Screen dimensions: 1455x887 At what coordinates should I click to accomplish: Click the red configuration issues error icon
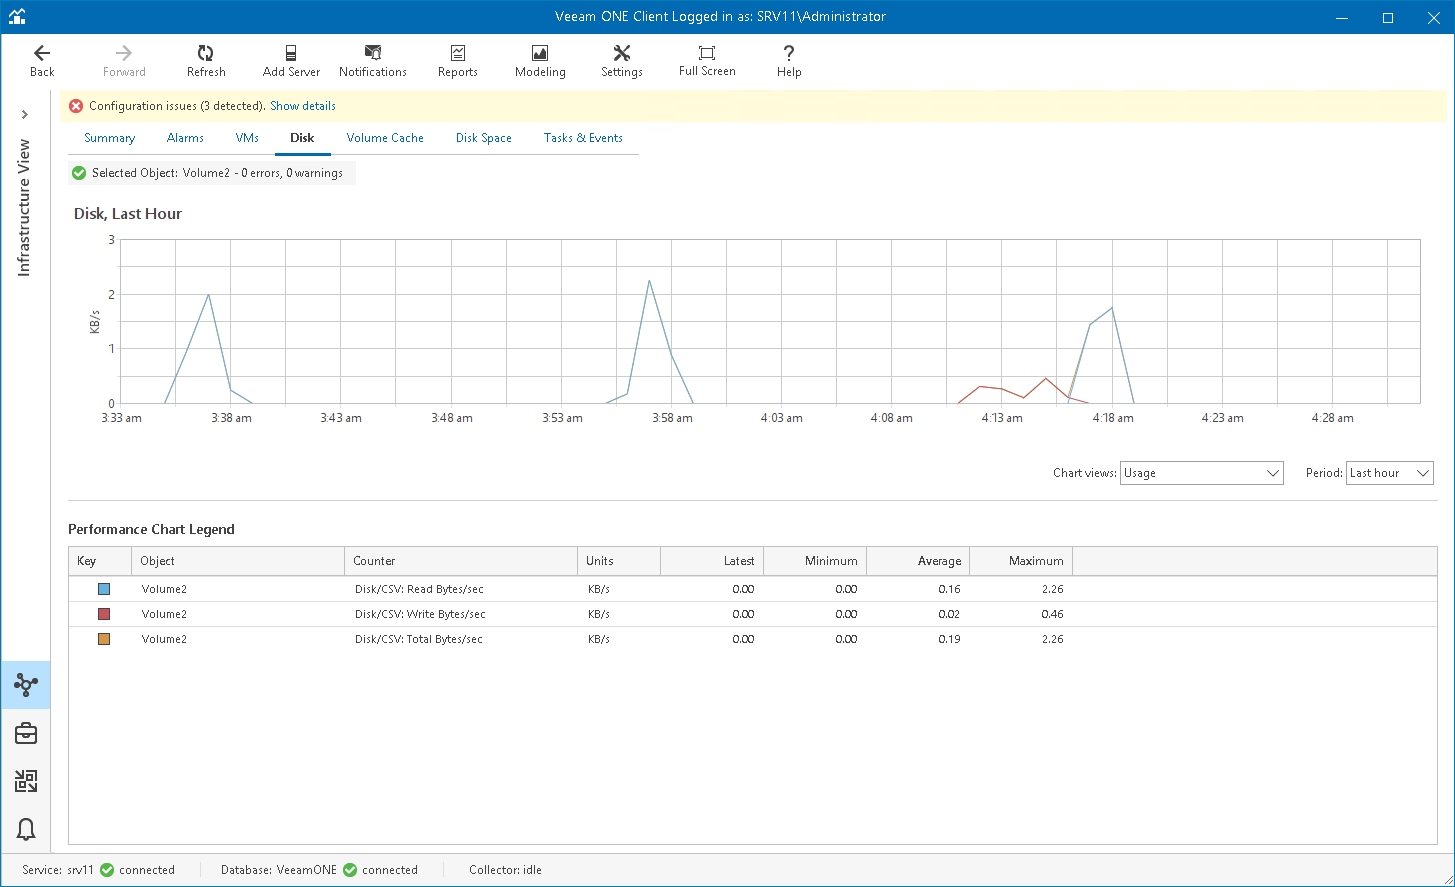tap(76, 106)
